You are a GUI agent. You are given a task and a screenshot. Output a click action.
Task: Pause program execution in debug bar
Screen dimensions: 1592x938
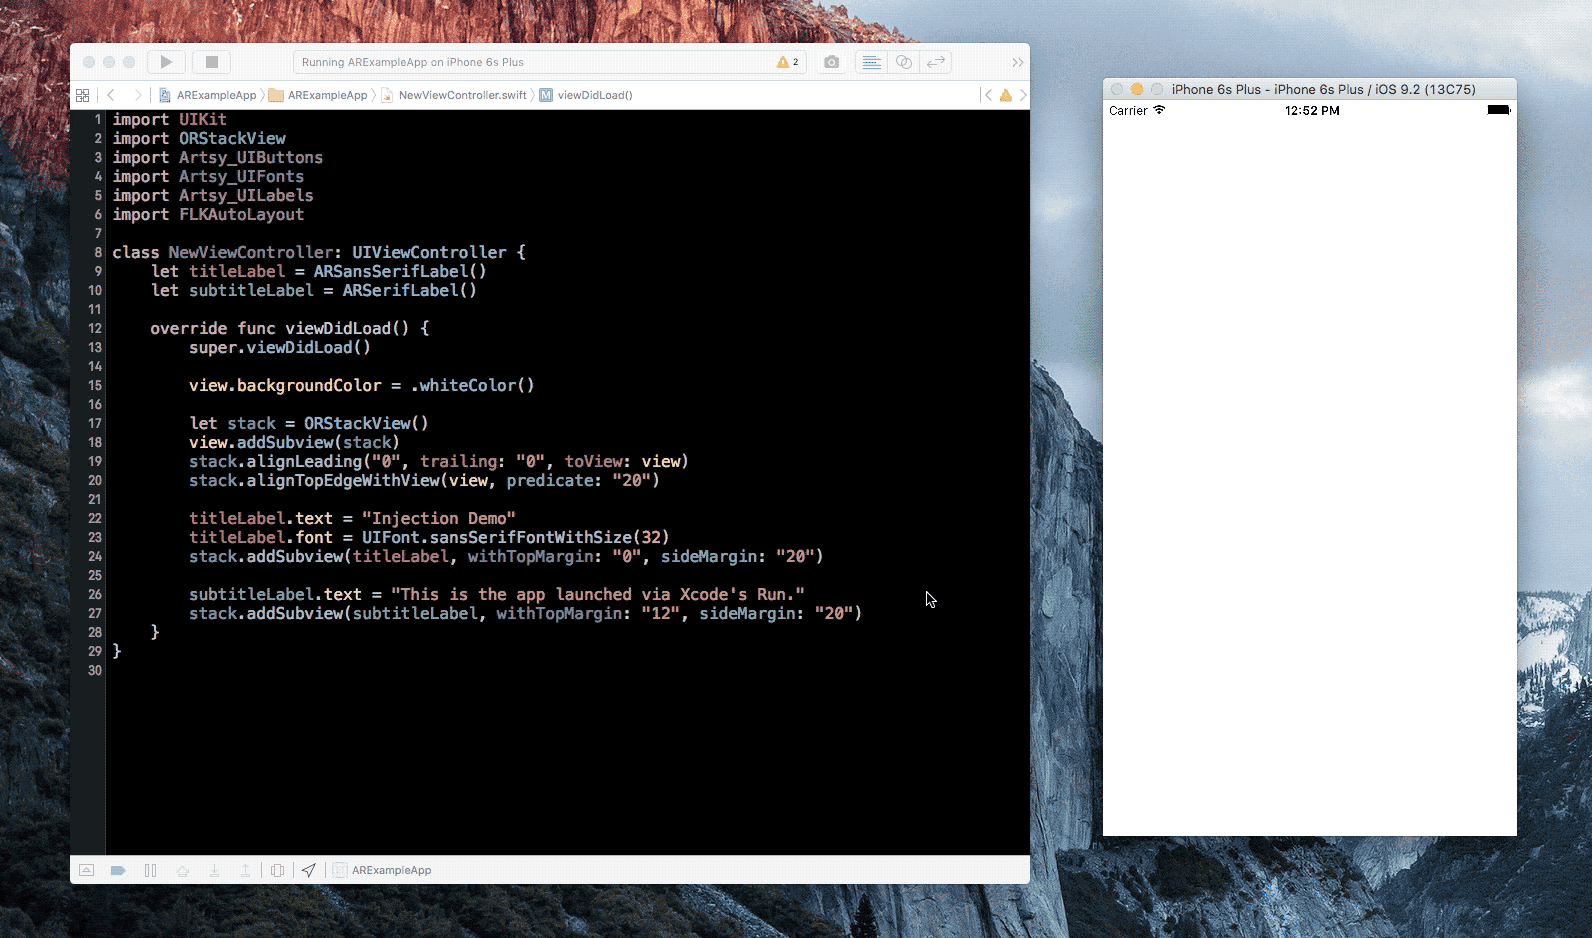(150, 870)
